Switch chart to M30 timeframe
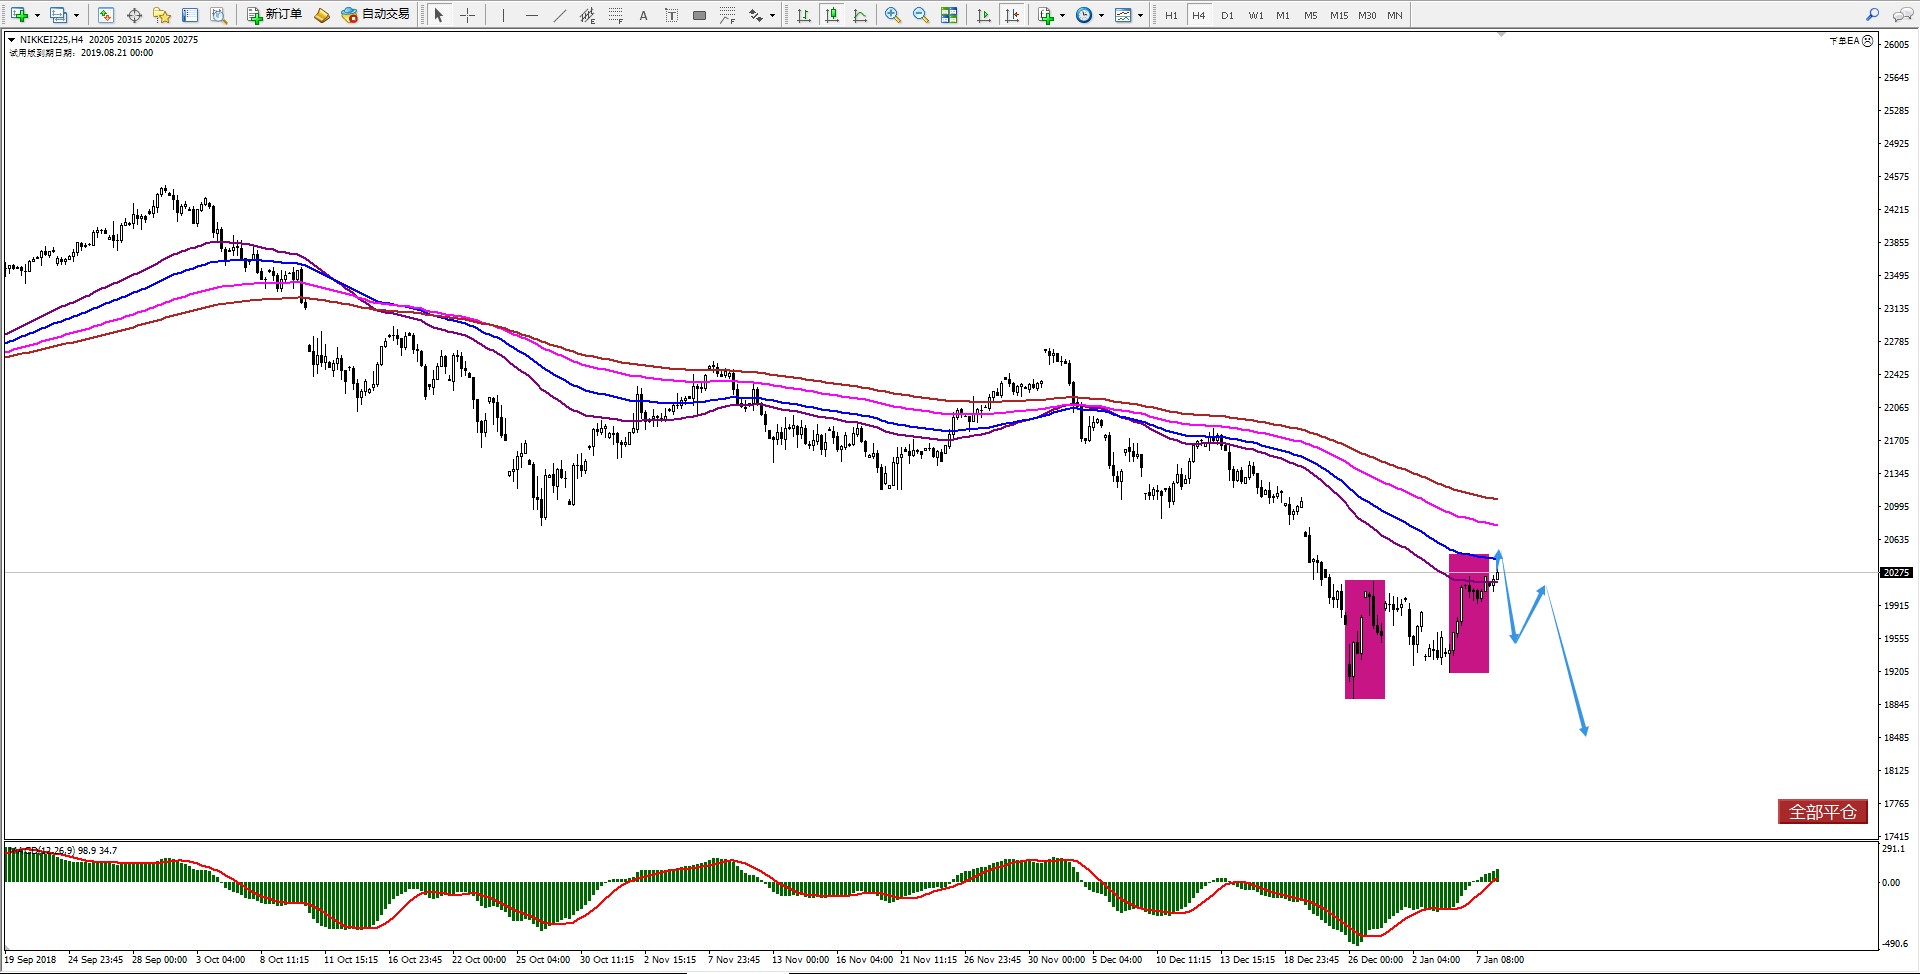1920x974 pixels. [1367, 15]
